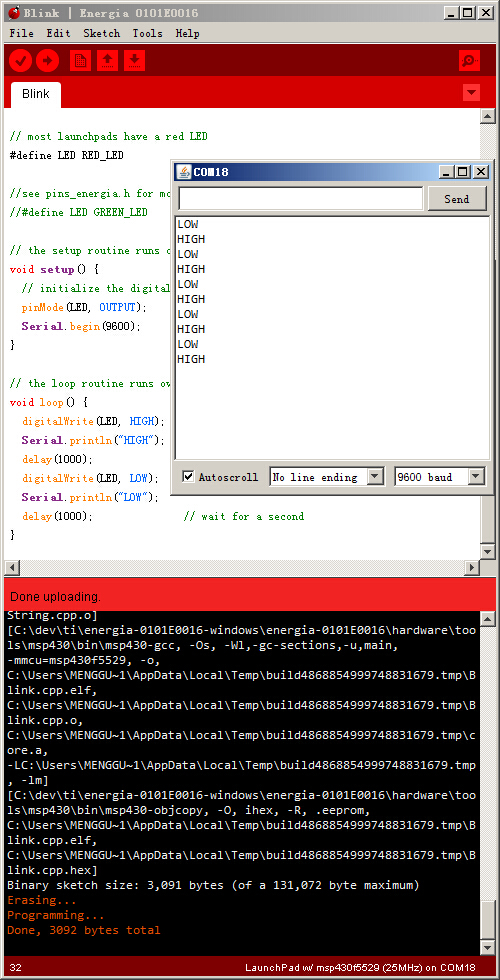Click the "digitalWrite(LED, LOW);" line
Image resolution: width=500 pixels, height=980 pixels.
(90, 478)
